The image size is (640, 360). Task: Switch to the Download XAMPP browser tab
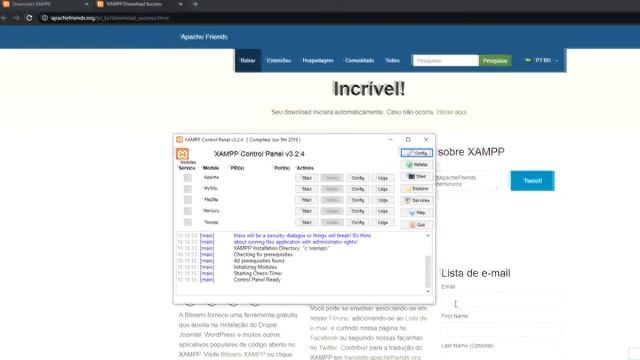[x=46, y=4]
